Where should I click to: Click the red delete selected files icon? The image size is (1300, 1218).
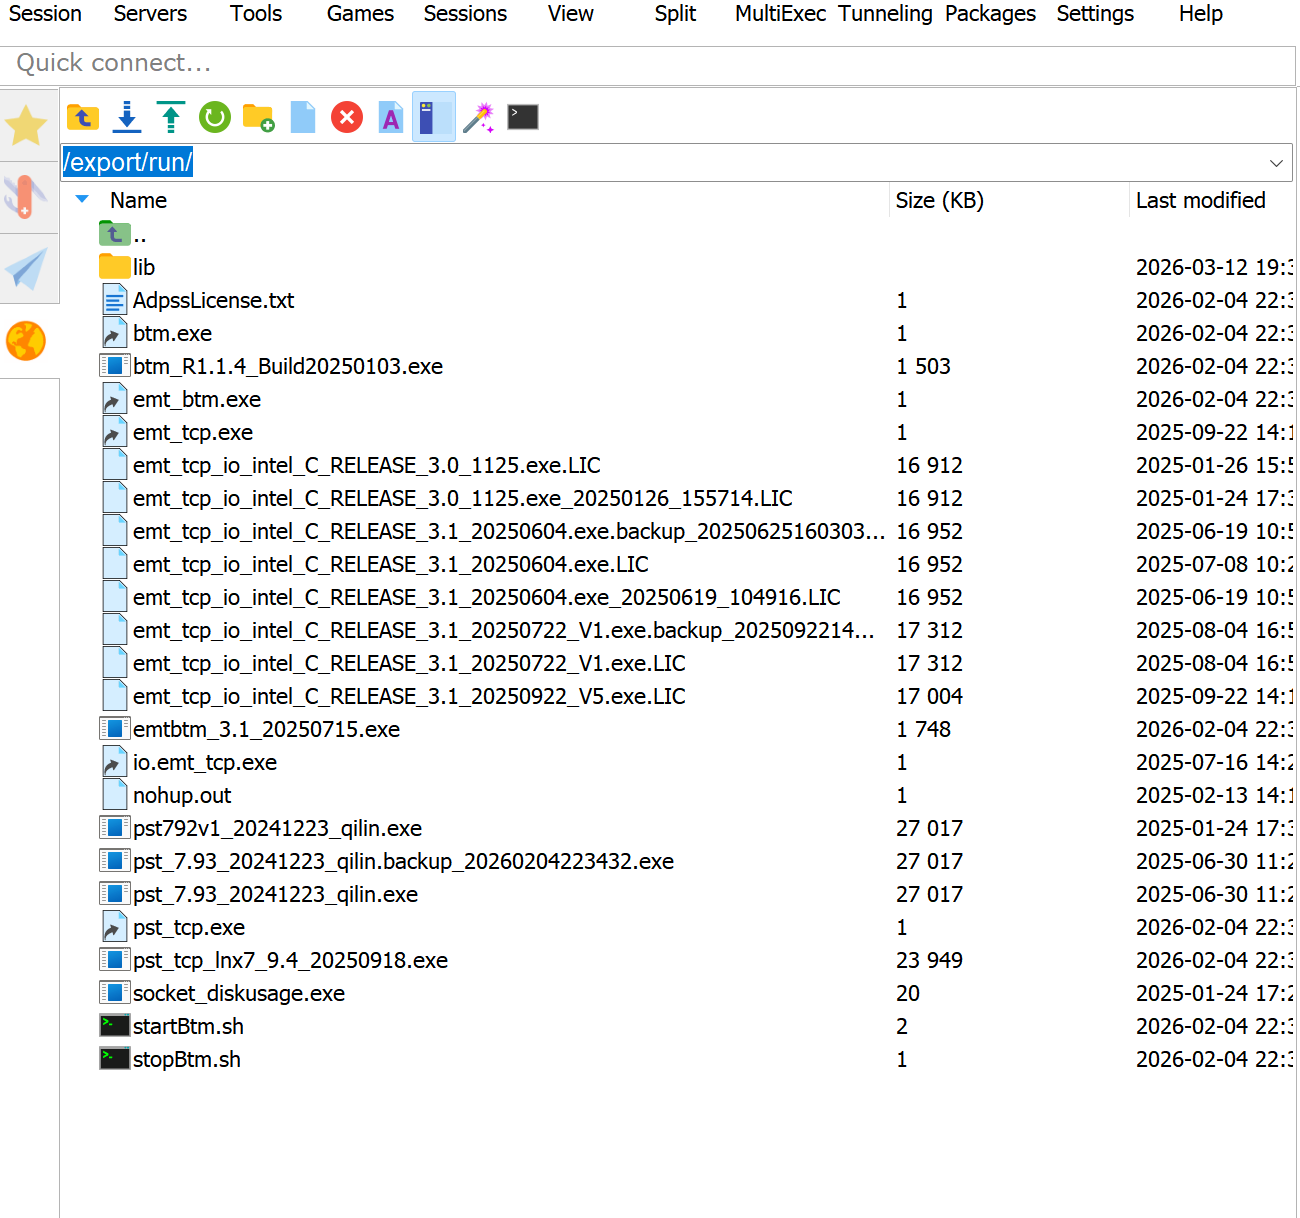click(347, 117)
